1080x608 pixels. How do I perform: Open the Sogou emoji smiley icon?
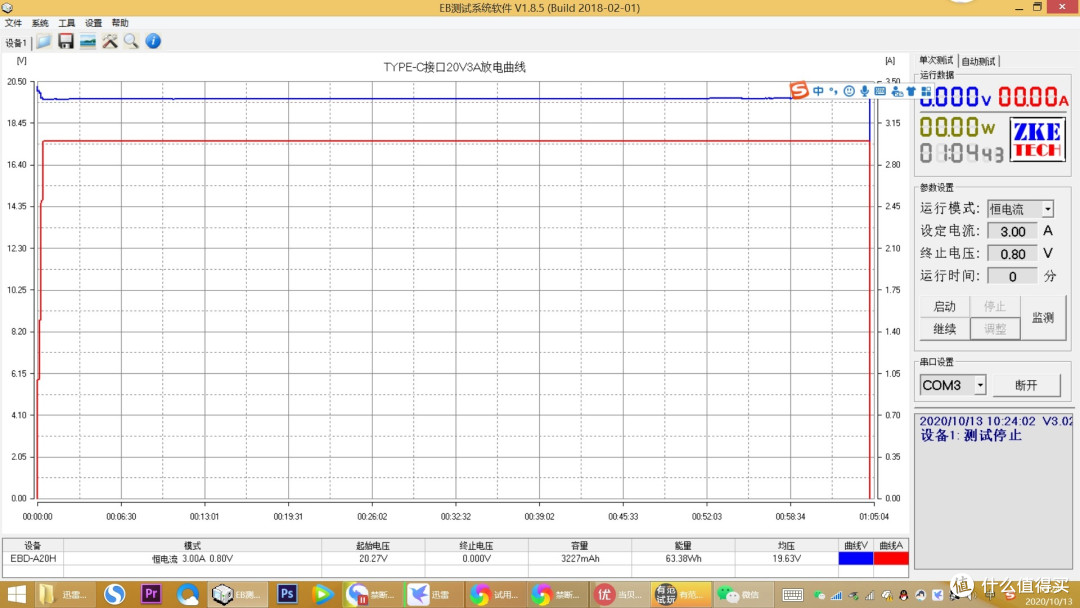tap(849, 91)
